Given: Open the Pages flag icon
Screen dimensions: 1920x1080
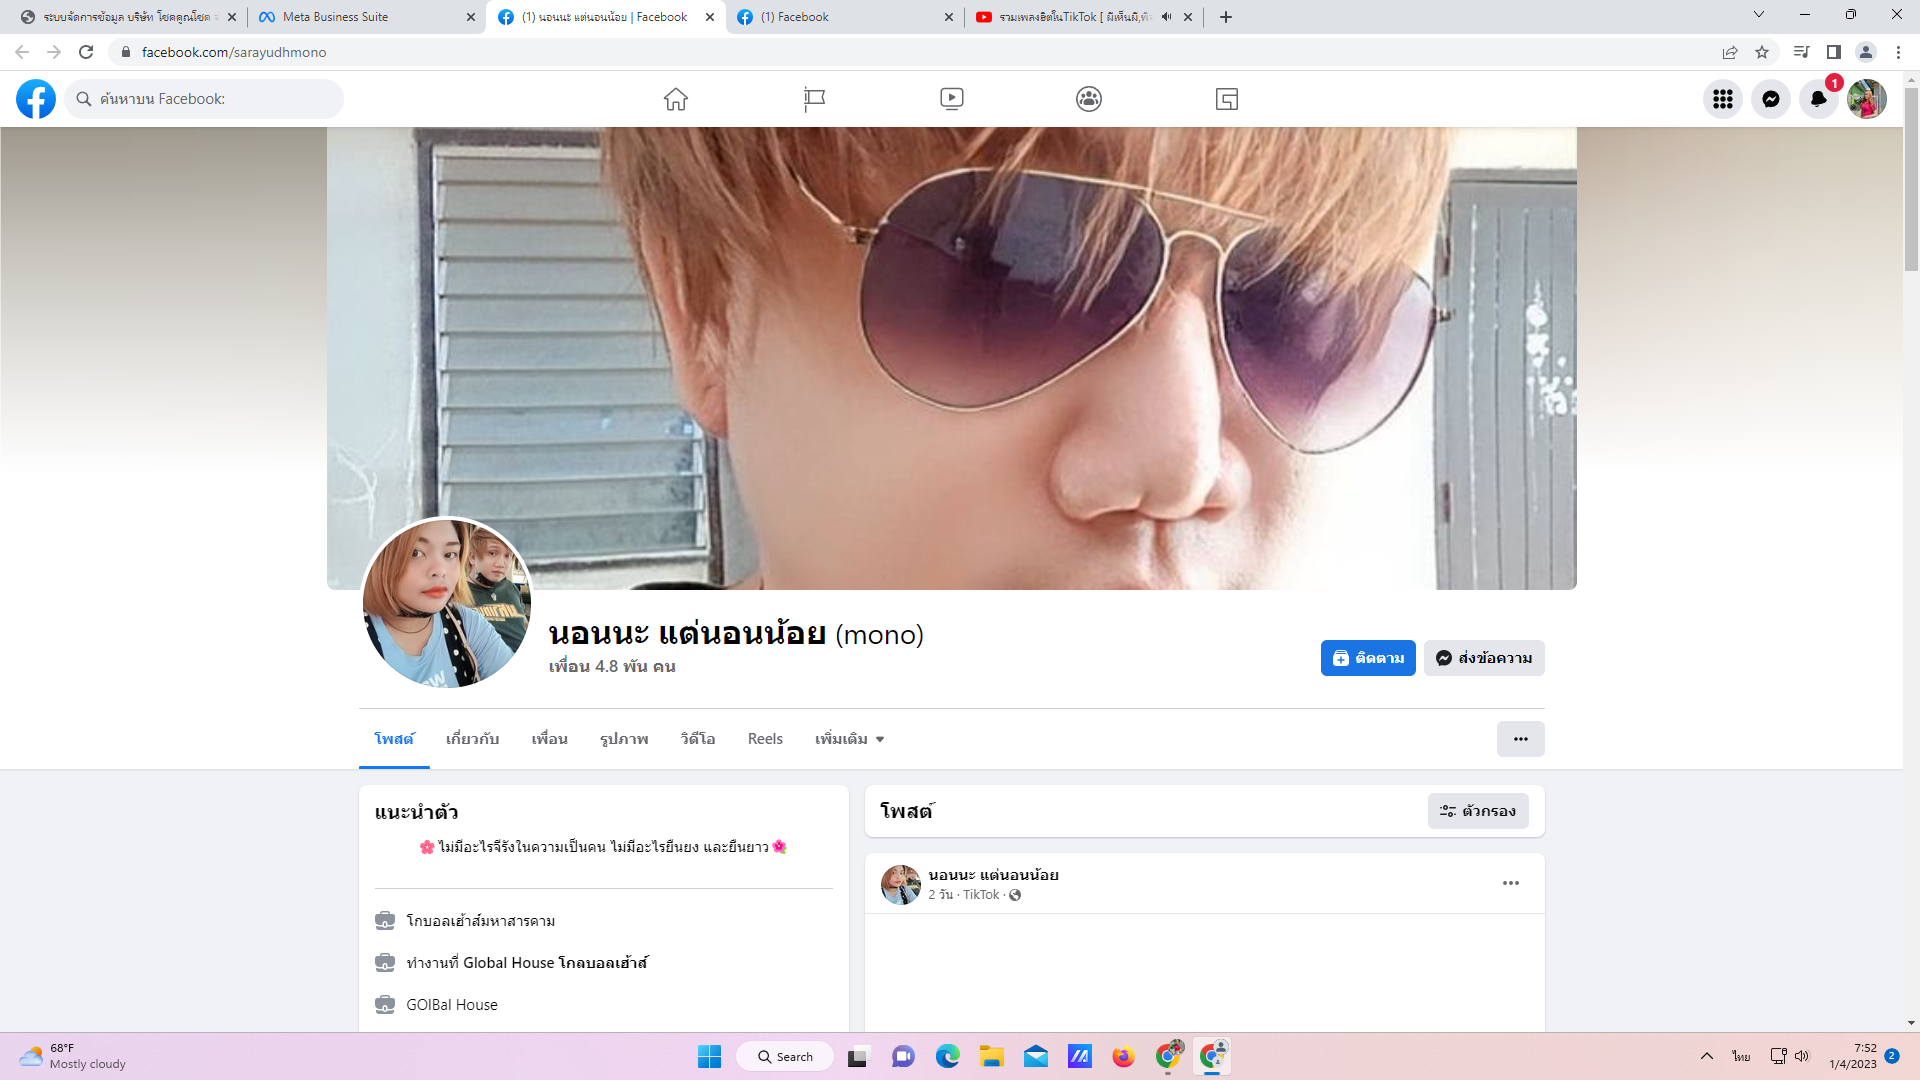Looking at the screenshot, I should 814,99.
